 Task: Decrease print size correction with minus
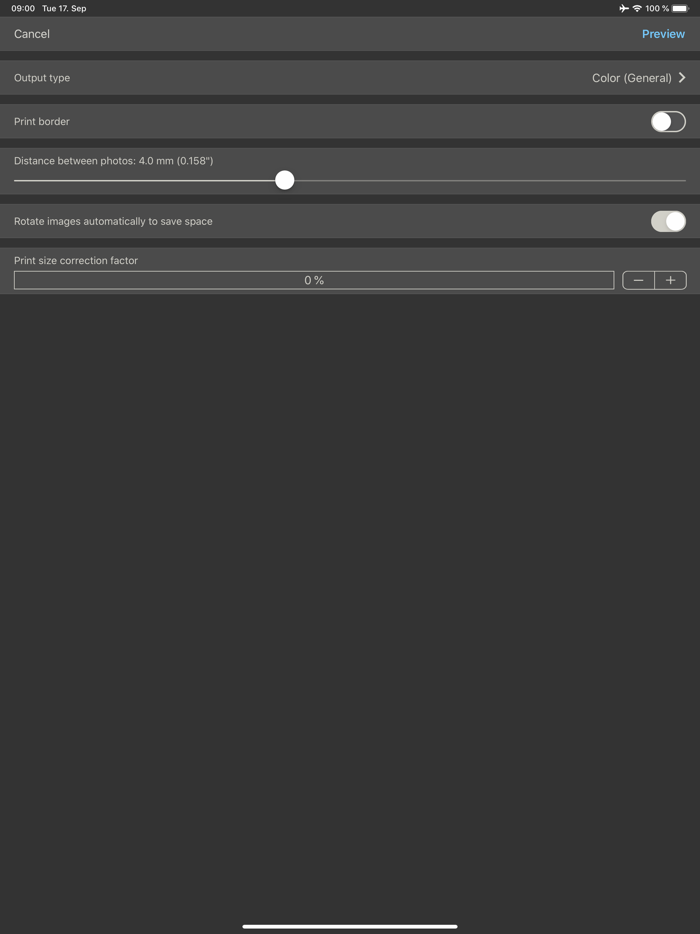pos(639,280)
